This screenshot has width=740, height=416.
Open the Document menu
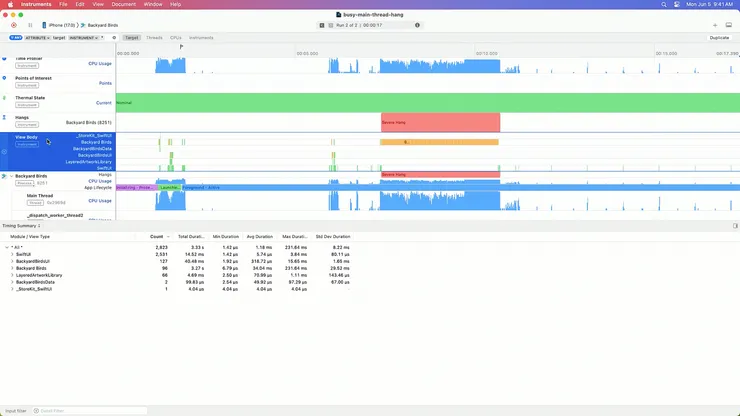pos(124,4)
